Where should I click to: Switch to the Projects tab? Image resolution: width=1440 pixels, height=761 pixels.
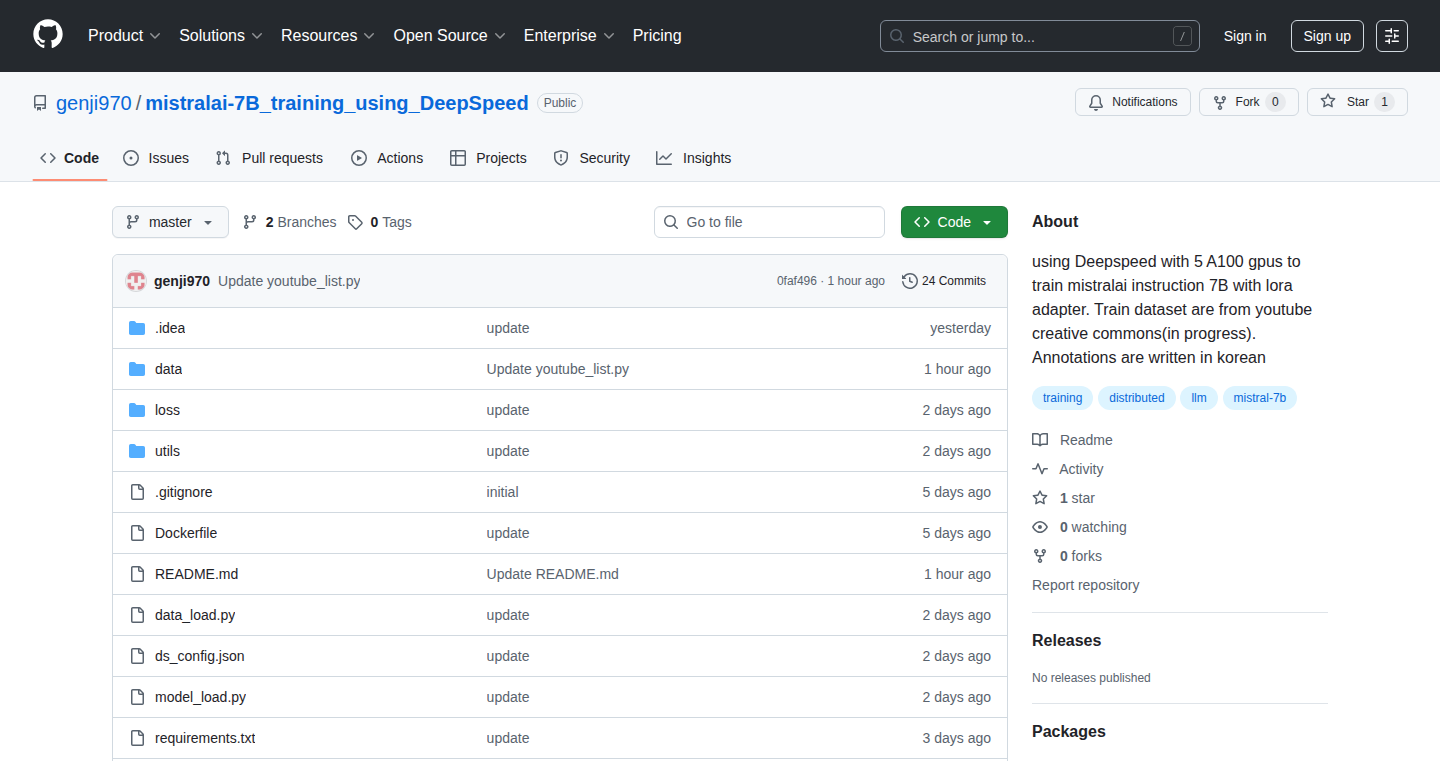click(x=488, y=158)
